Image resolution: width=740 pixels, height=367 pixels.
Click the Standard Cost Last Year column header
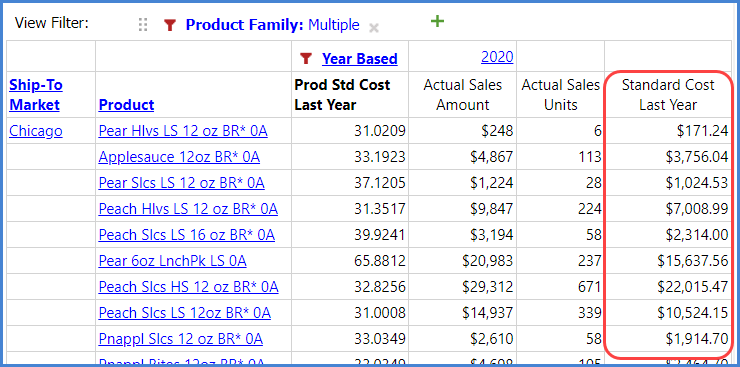[668, 95]
